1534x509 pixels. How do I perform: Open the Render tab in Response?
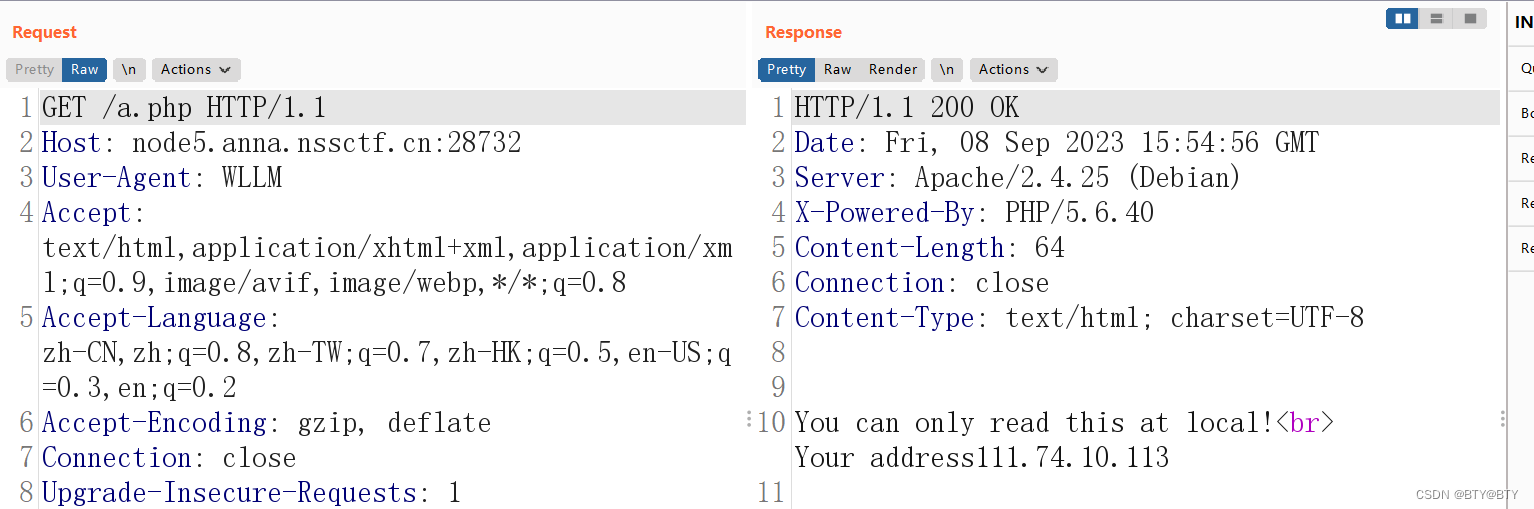pos(893,69)
